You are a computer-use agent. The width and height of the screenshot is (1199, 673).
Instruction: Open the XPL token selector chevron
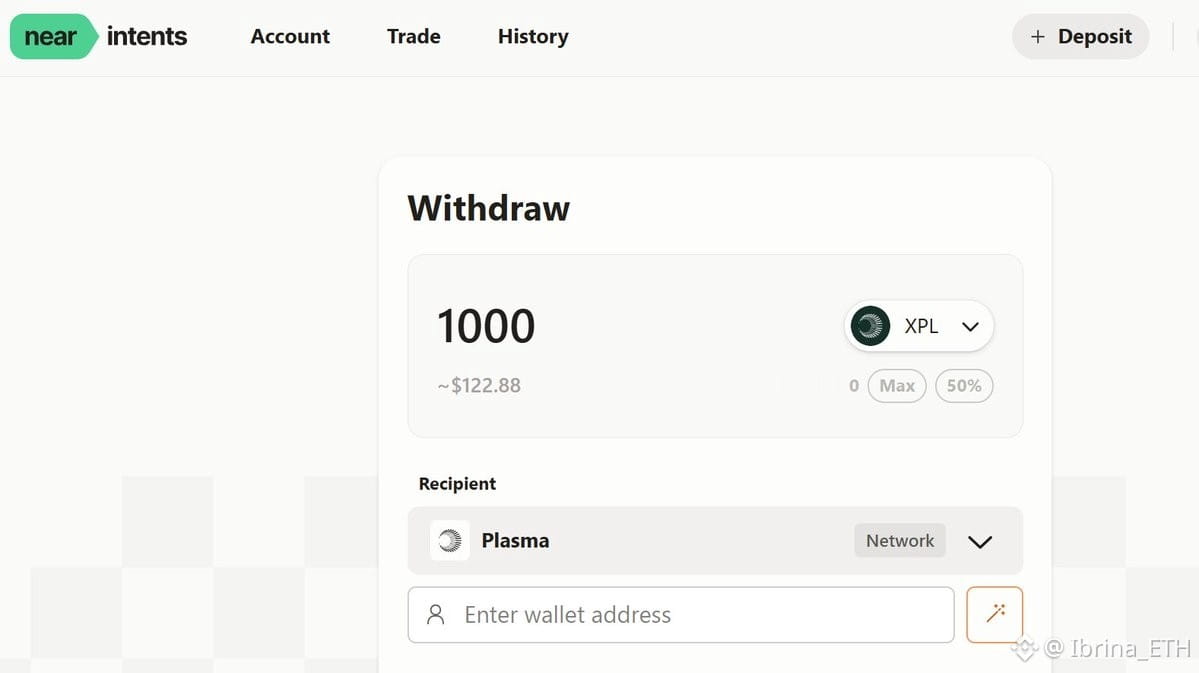(x=970, y=327)
